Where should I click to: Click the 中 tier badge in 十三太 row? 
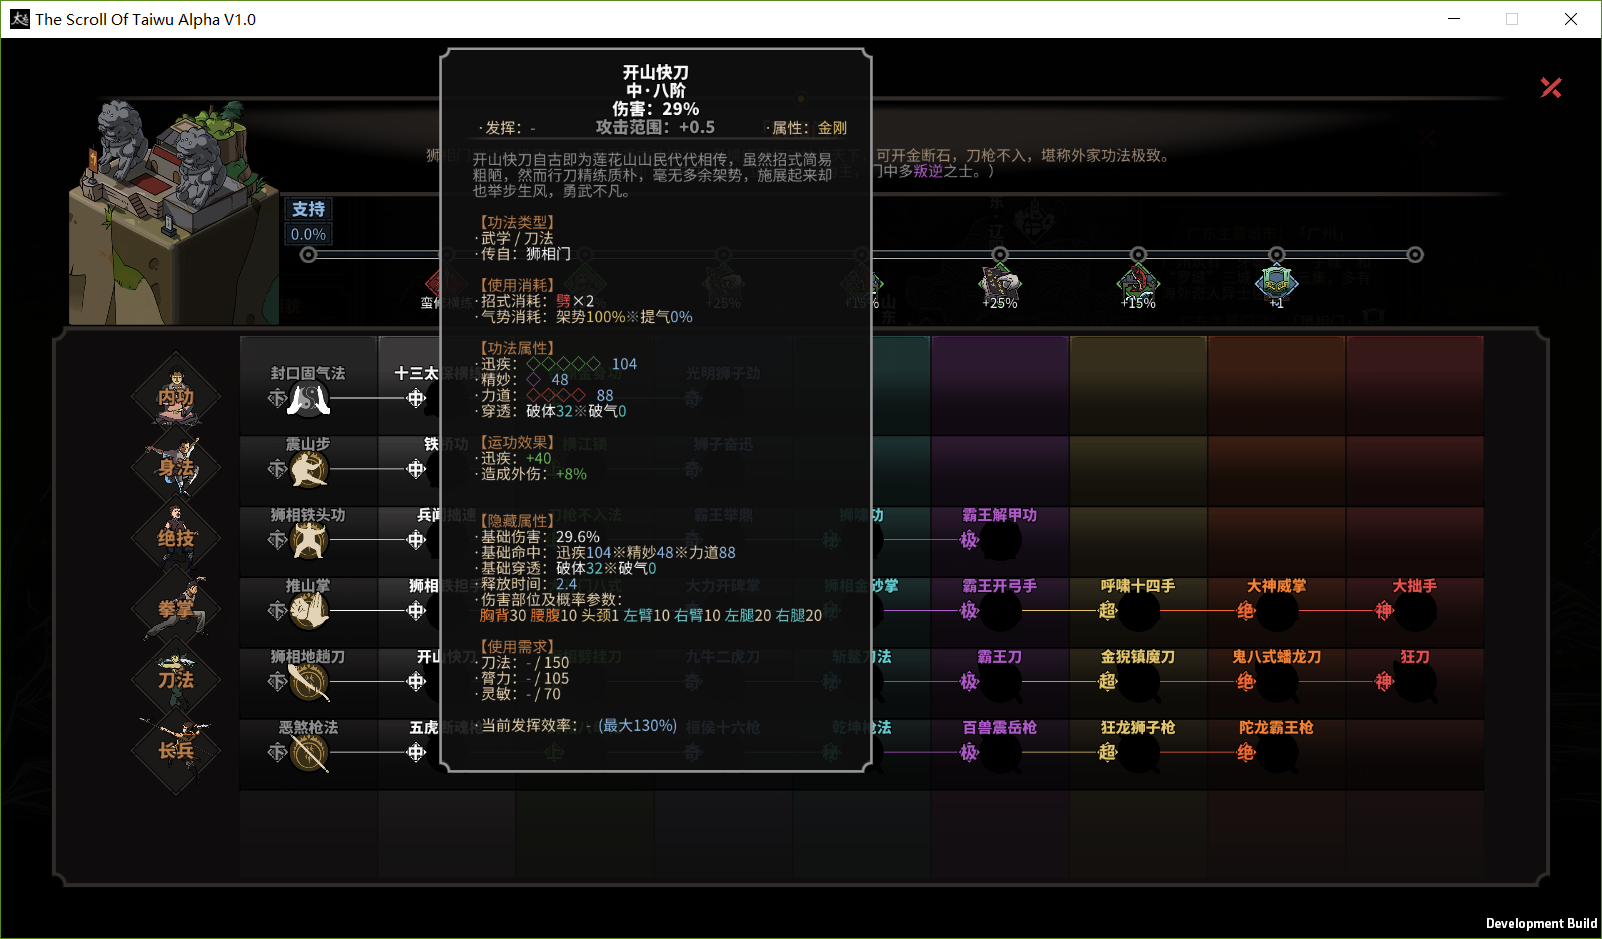coord(416,399)
